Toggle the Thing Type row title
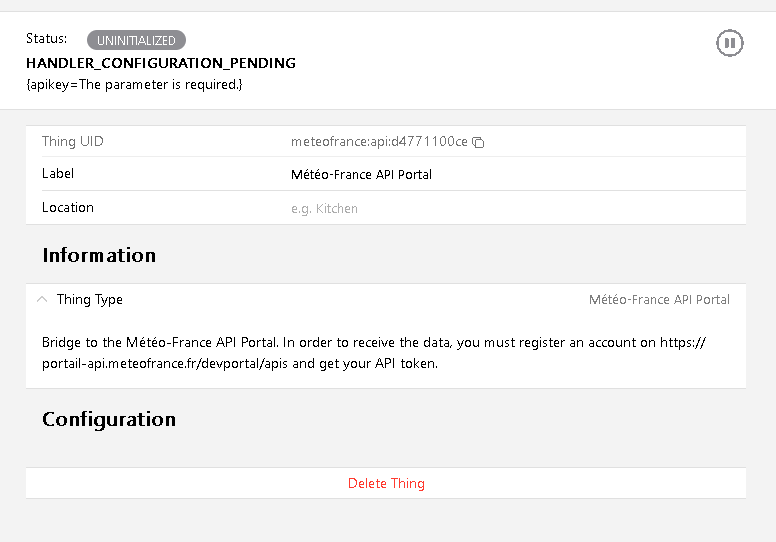The width and height of the screenshot is (776, 542). (x=90, y=299)
